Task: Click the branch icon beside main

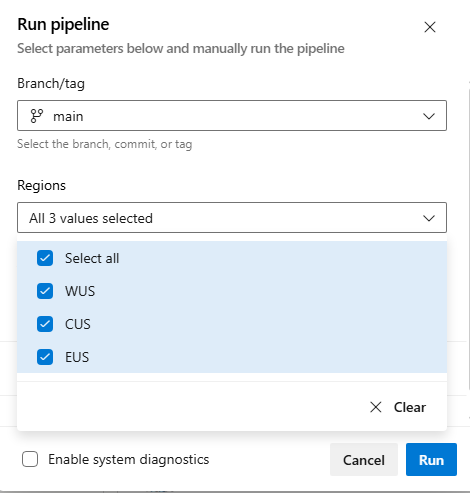Action: click(37, 116)
